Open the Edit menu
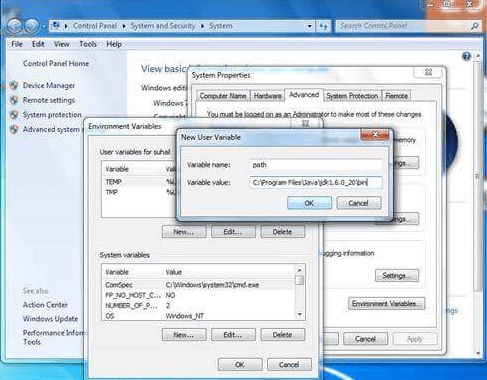Image resolution: width=487 pixels, height=380 pixels. pos(38,44)
